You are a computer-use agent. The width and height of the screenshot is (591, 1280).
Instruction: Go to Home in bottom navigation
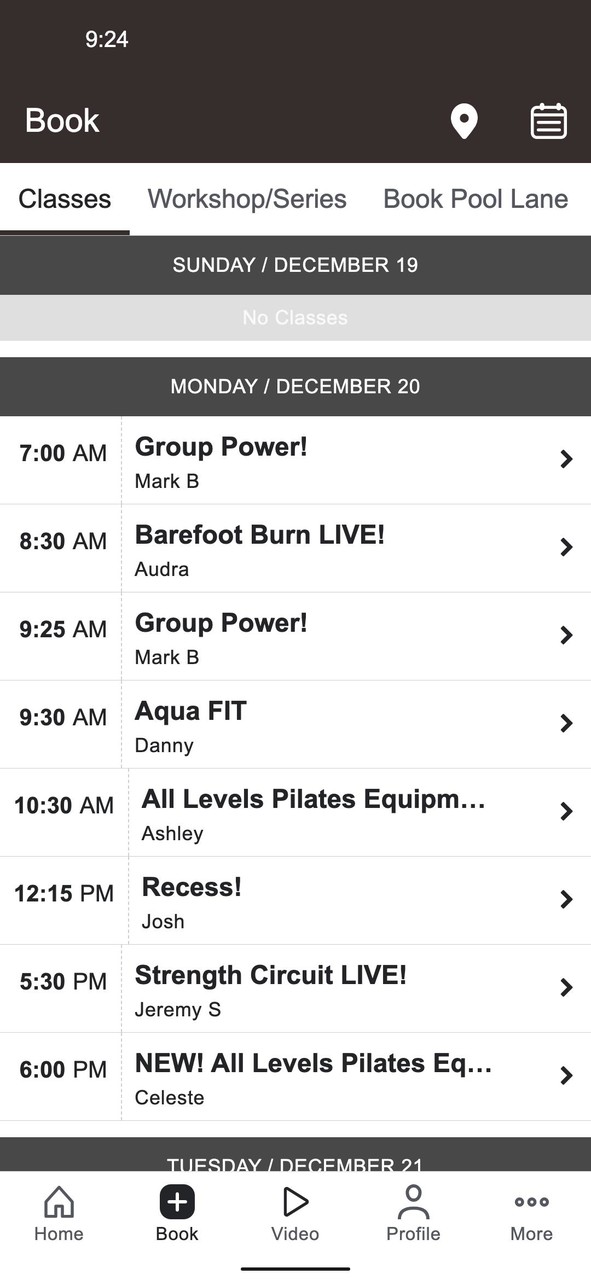(x=59, y=1214)
